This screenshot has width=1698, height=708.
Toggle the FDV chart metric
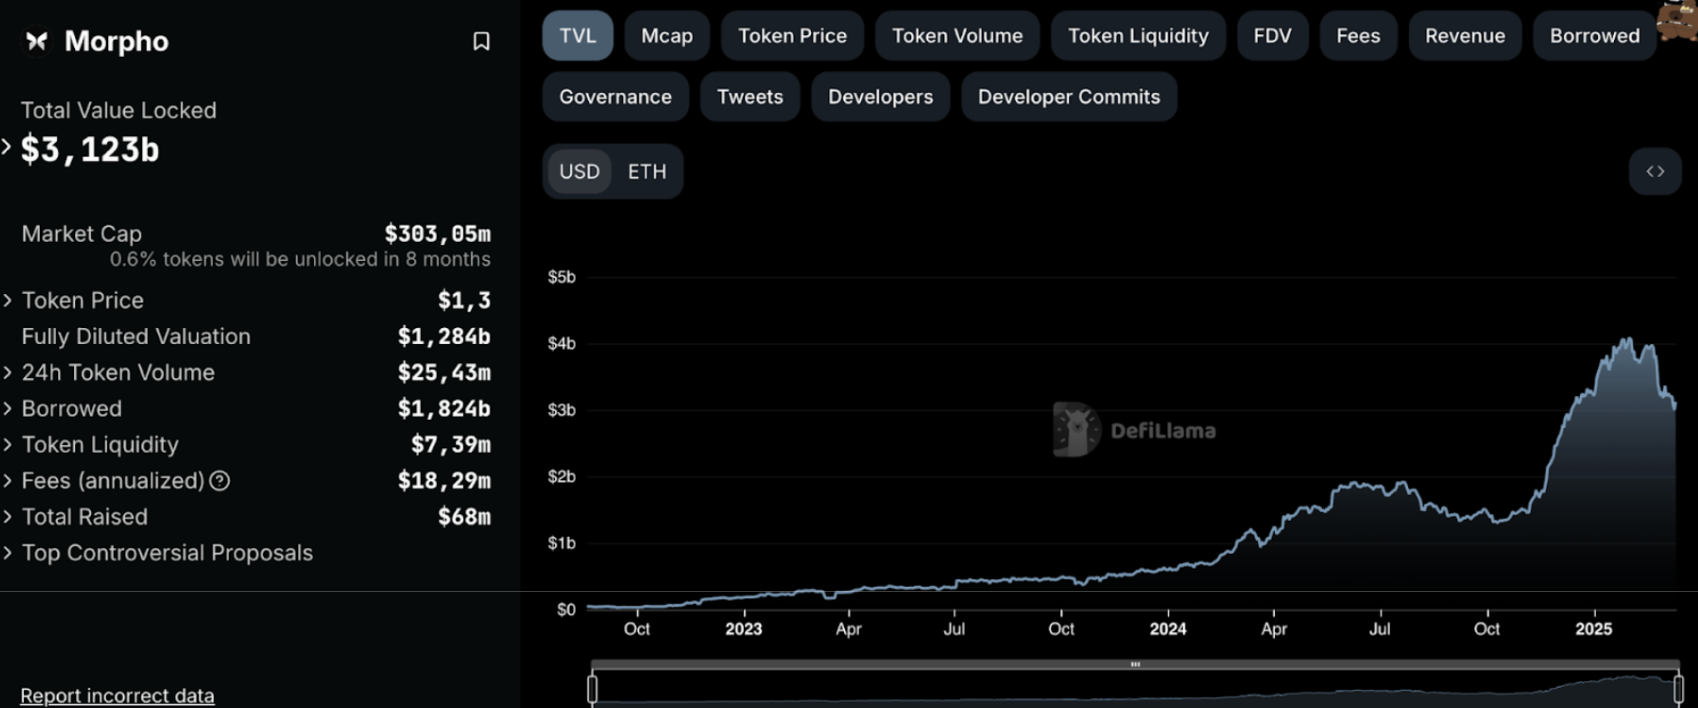click(x=1272, y=36)
